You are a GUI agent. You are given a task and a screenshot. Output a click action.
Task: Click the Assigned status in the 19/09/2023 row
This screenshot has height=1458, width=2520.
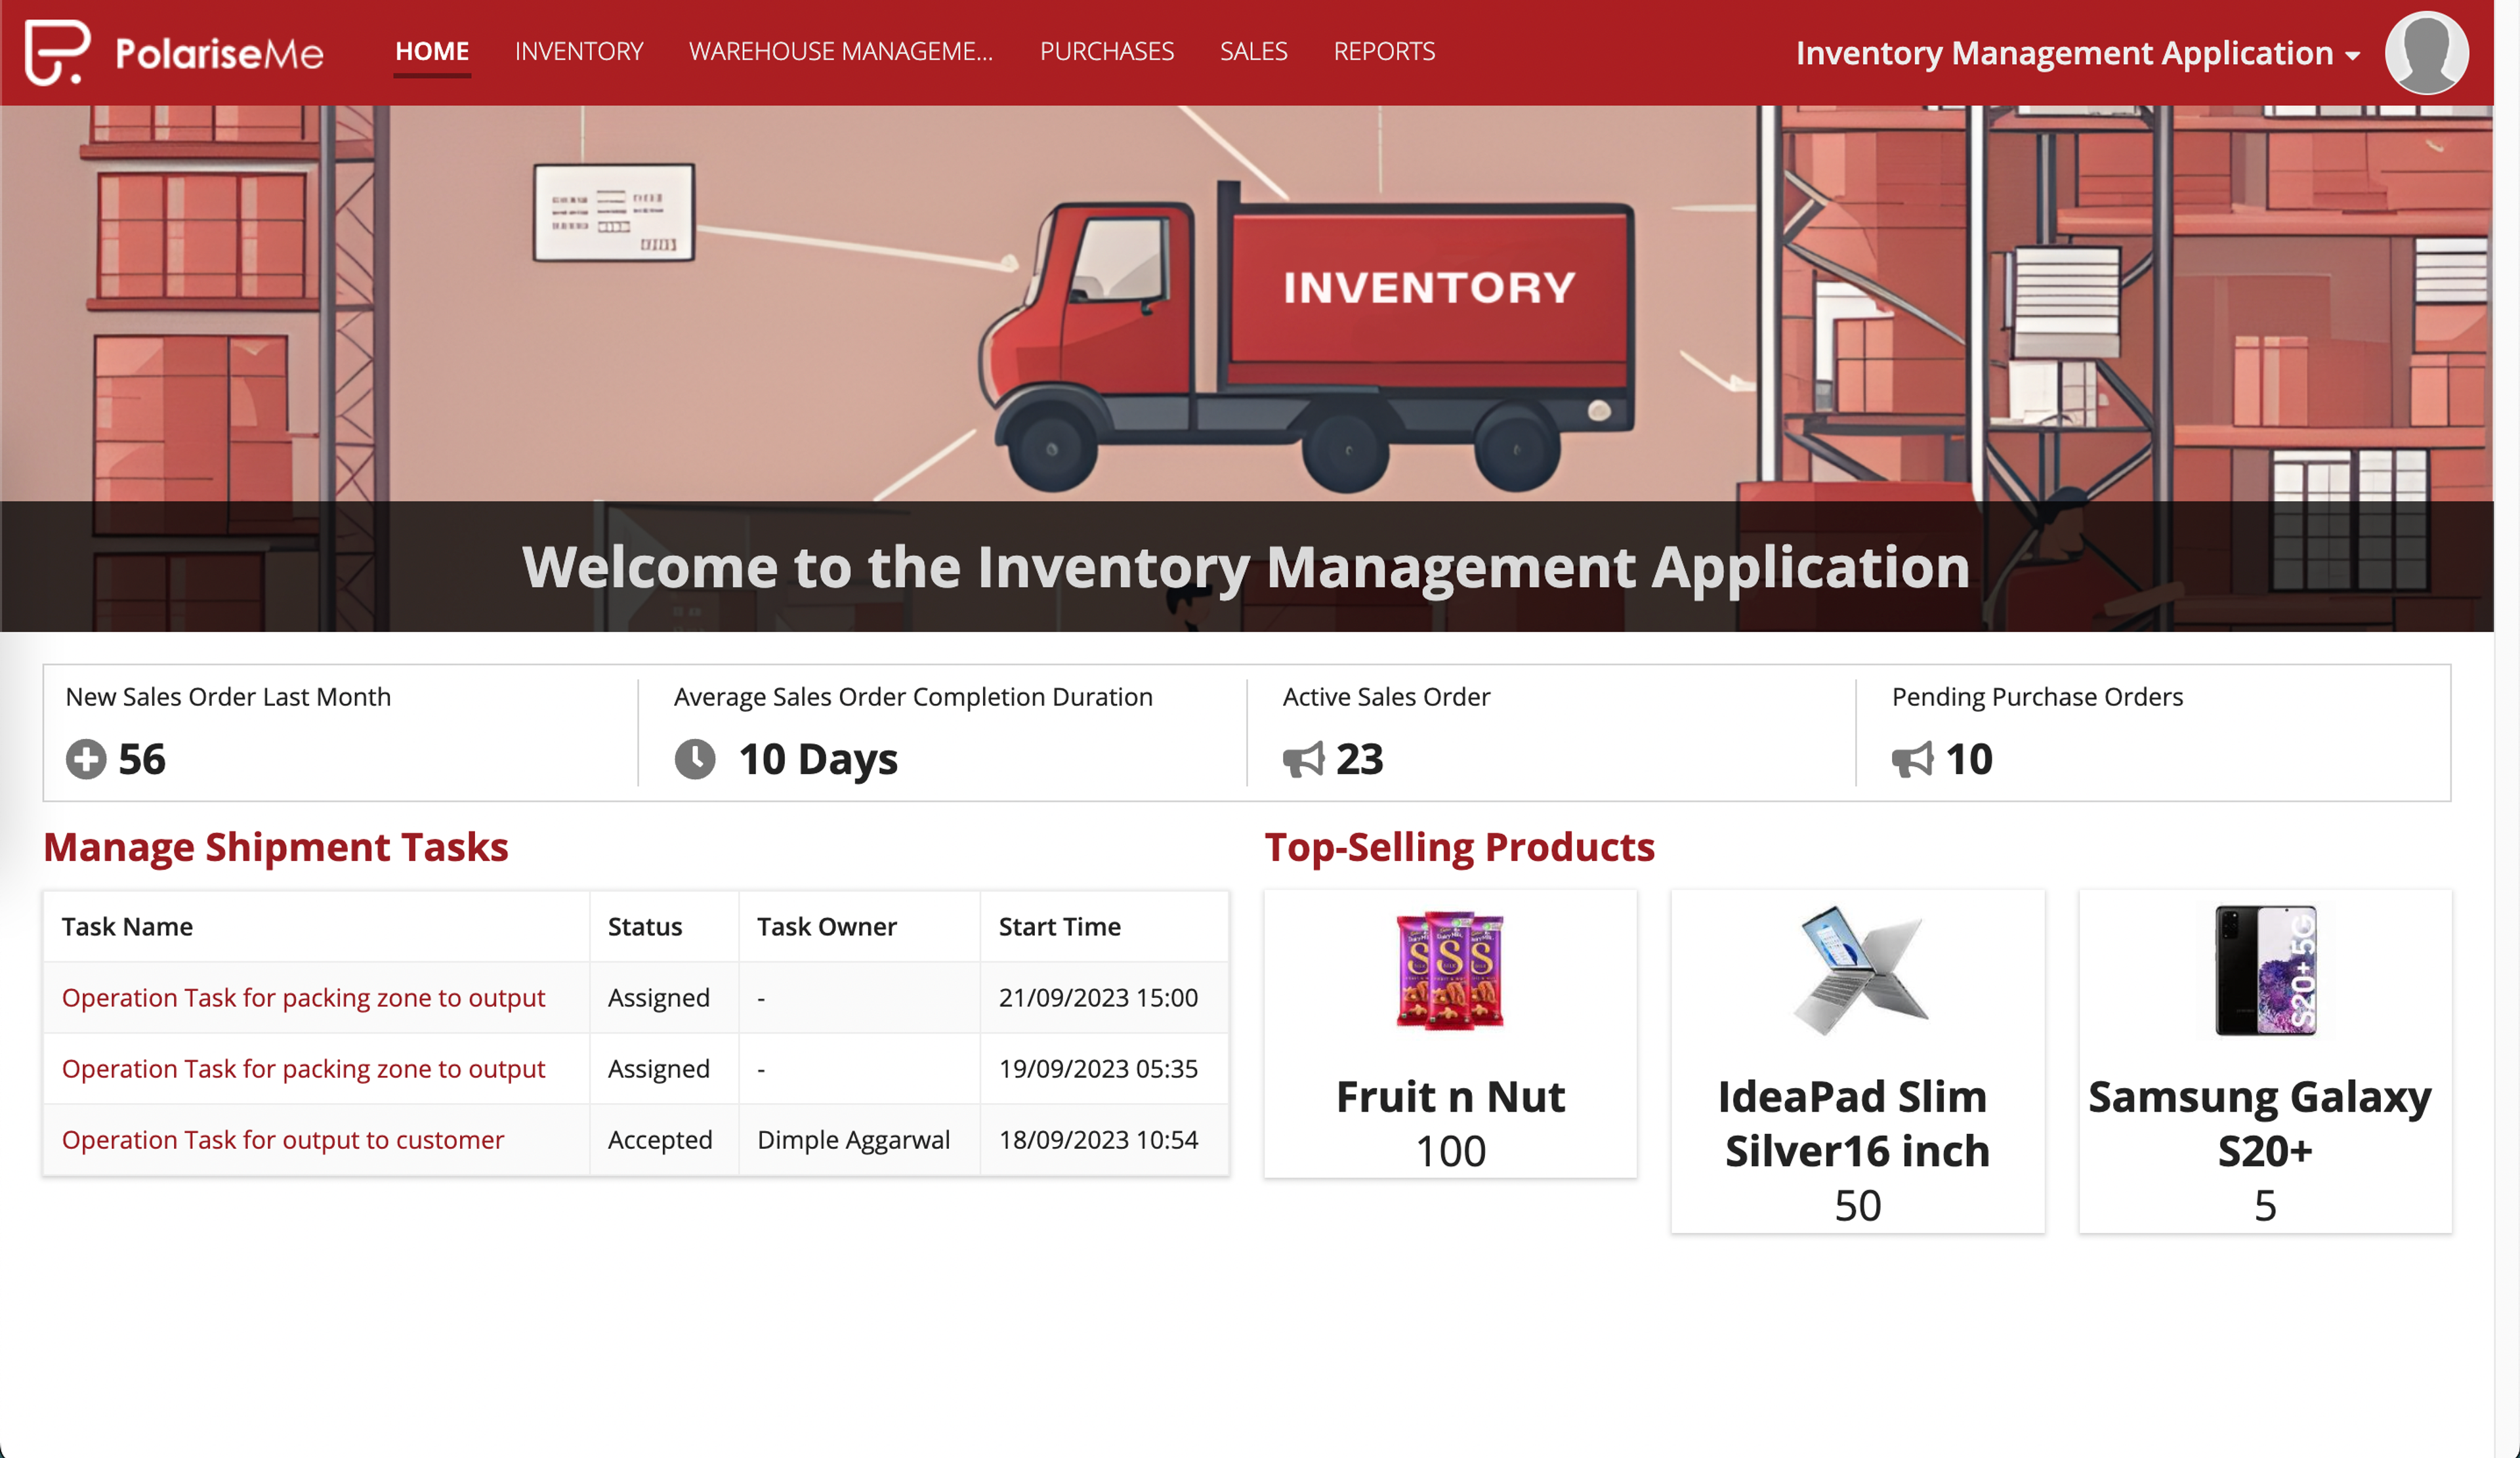click(659, 1068)
